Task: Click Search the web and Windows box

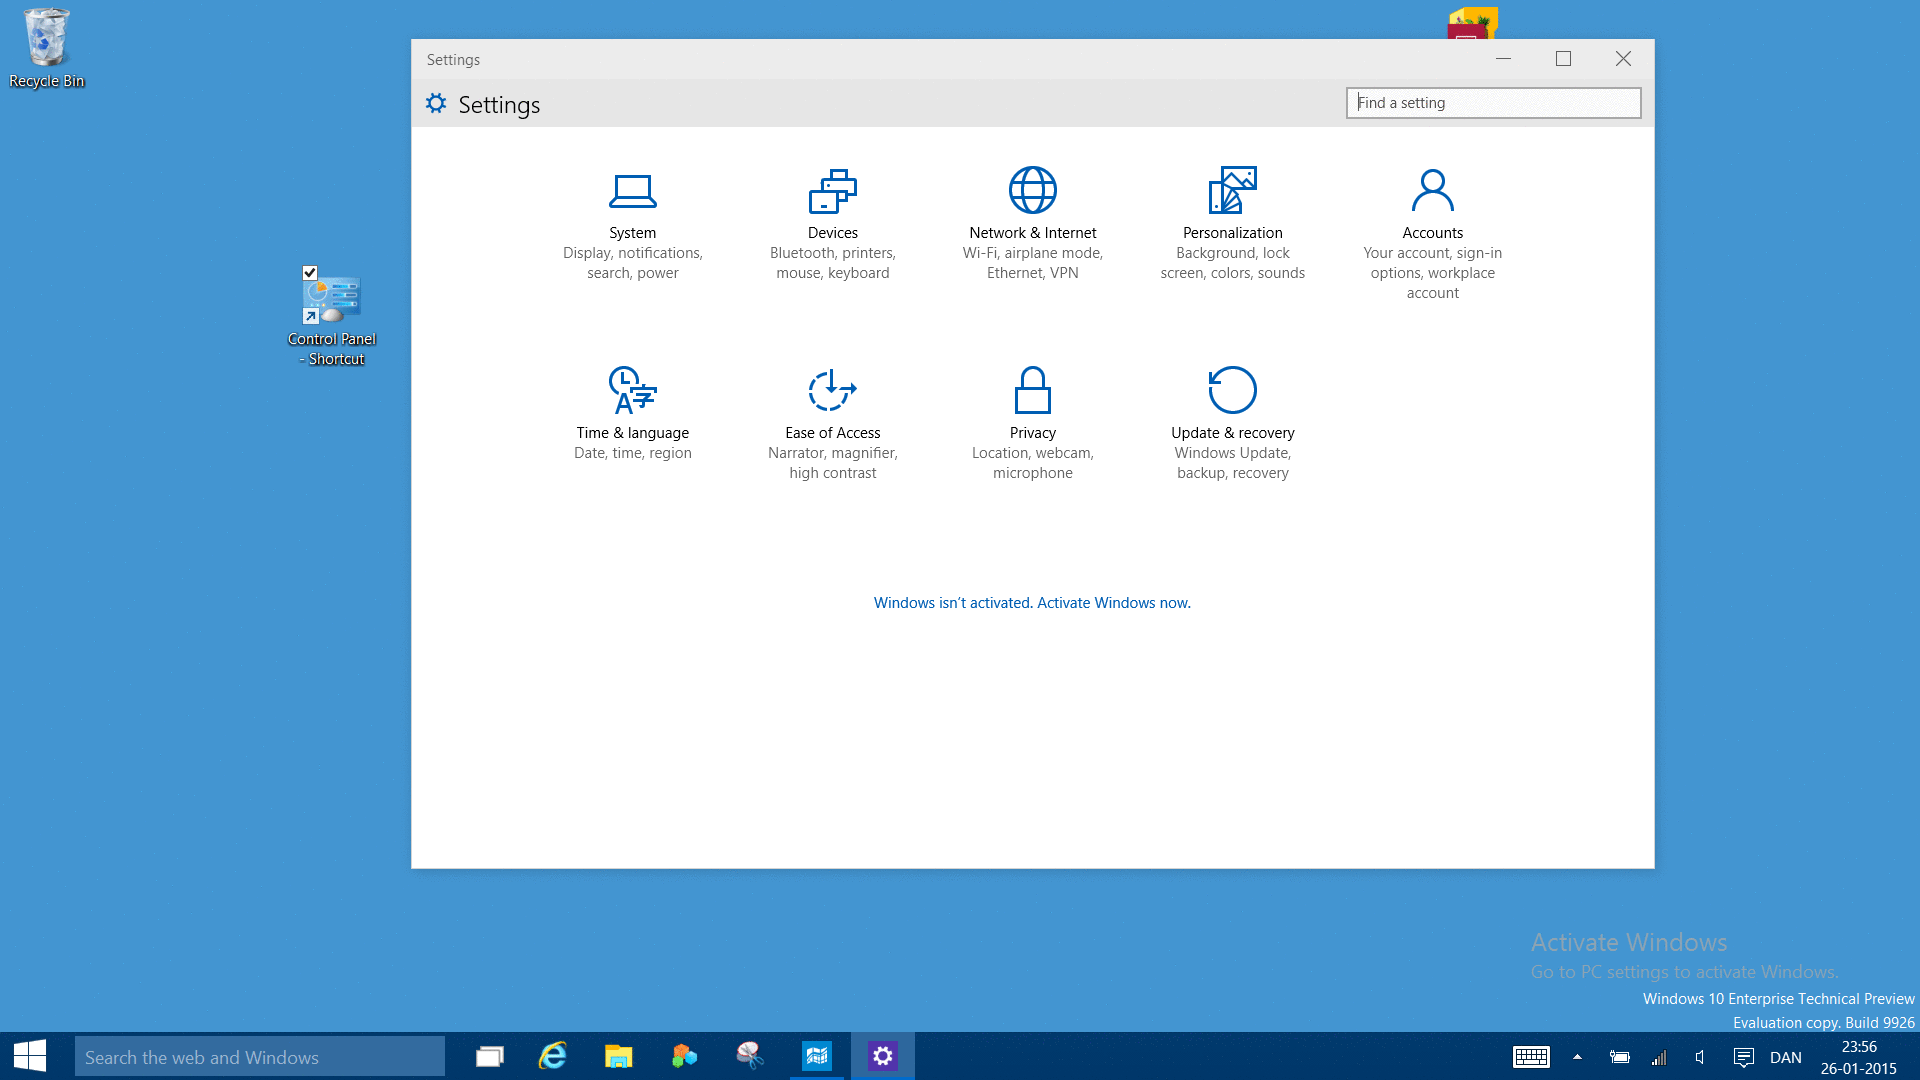Action: coord(259,1057)
